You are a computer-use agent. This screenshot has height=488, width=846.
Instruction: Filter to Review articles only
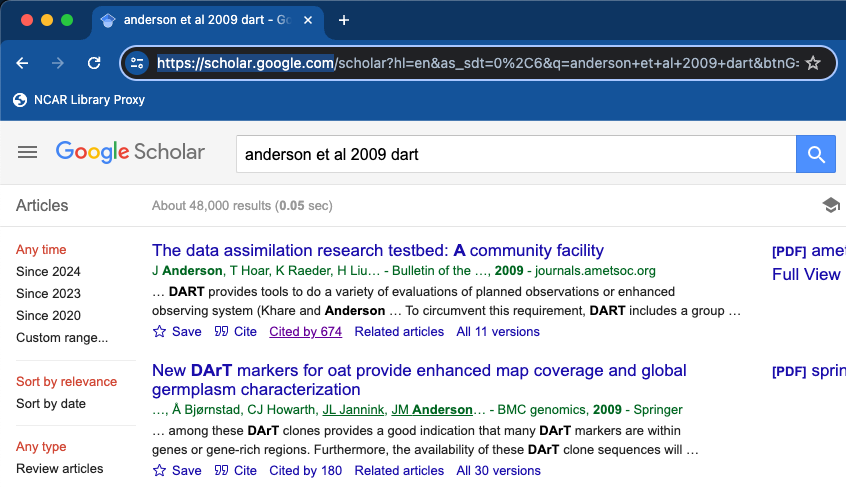point(59,469)
